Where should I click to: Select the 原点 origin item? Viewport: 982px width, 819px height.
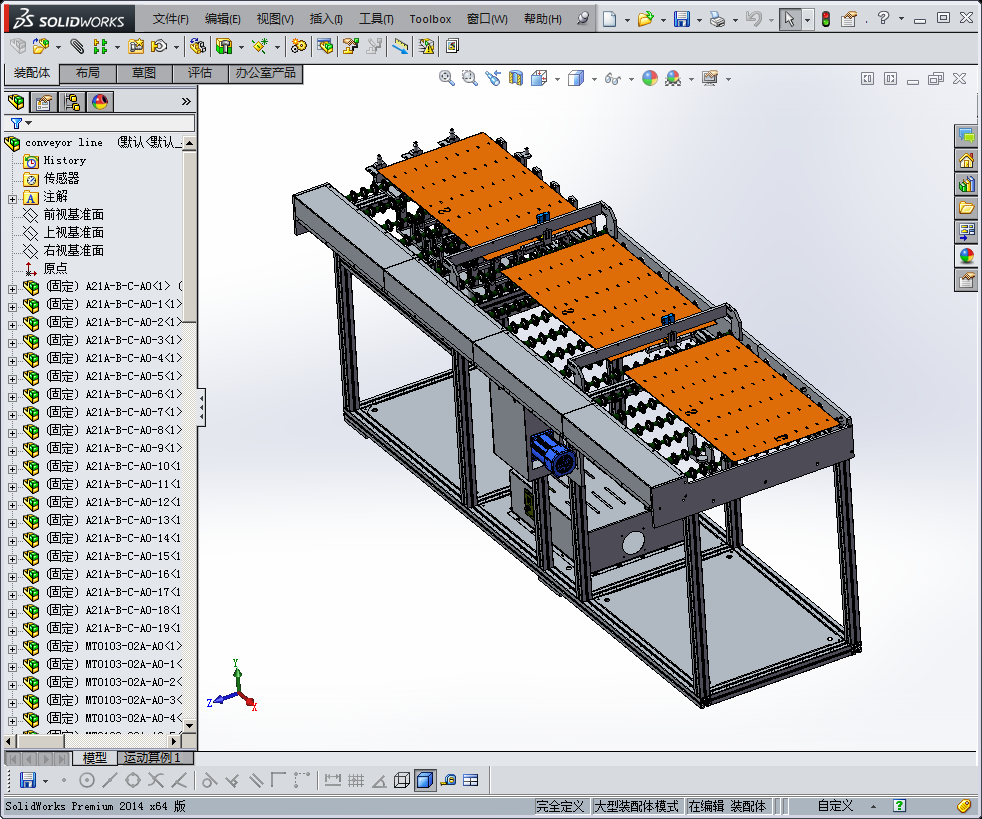point(55,269)
